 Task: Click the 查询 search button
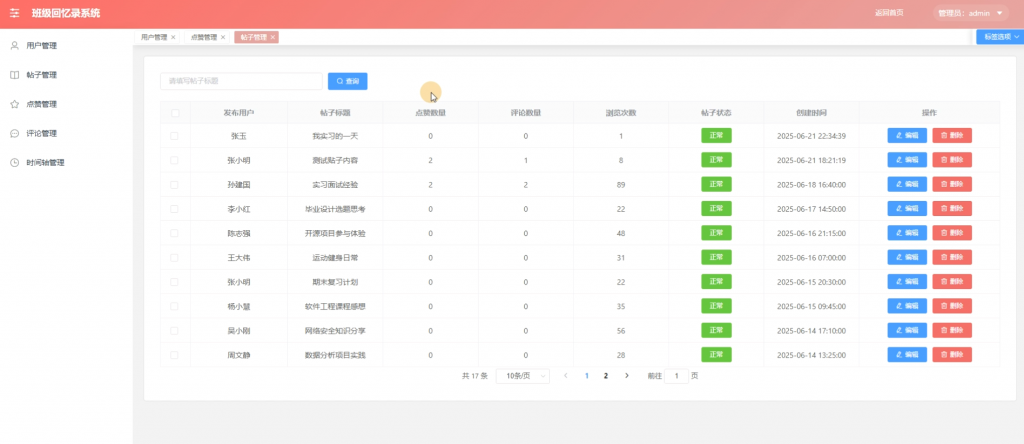click(x=347, y=81)
